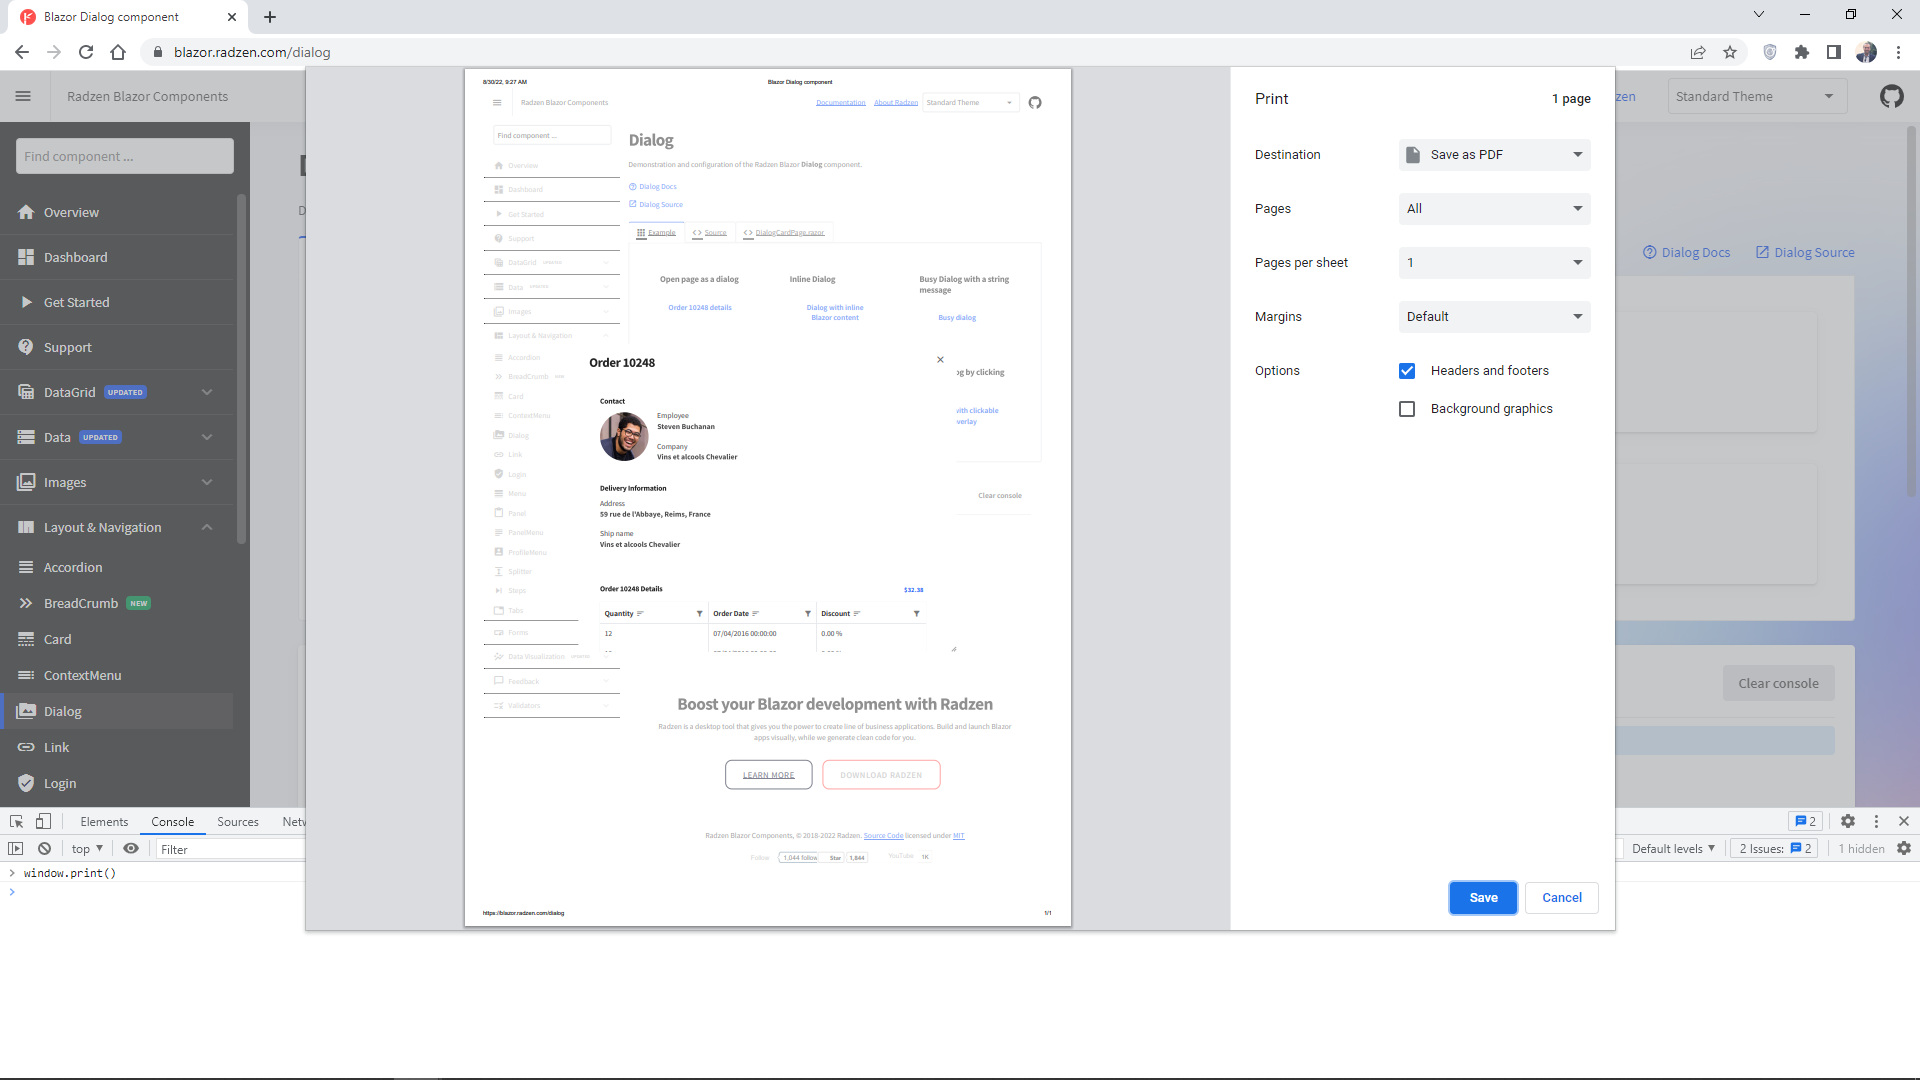Screen dimensions: 1920x1080
Task: Click the browser forward arrow
Action: 54,52
